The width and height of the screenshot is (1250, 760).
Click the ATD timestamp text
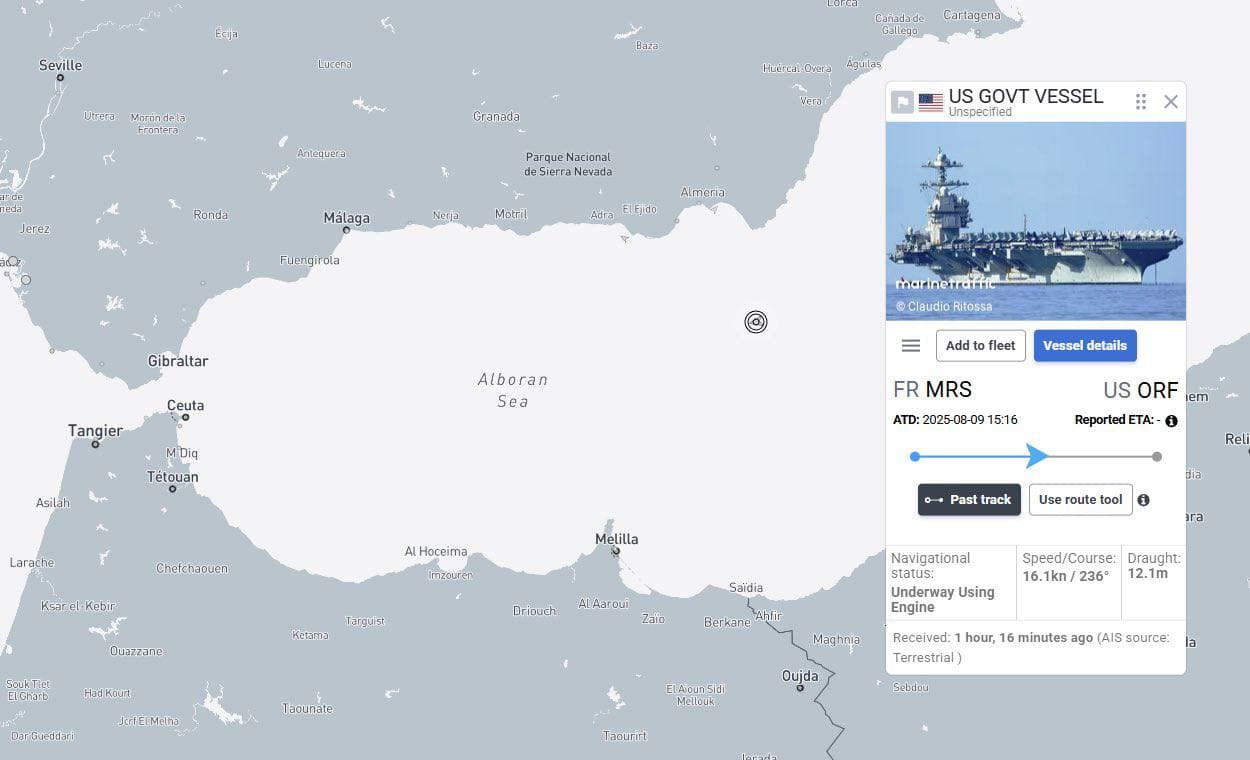coord(954,419)
